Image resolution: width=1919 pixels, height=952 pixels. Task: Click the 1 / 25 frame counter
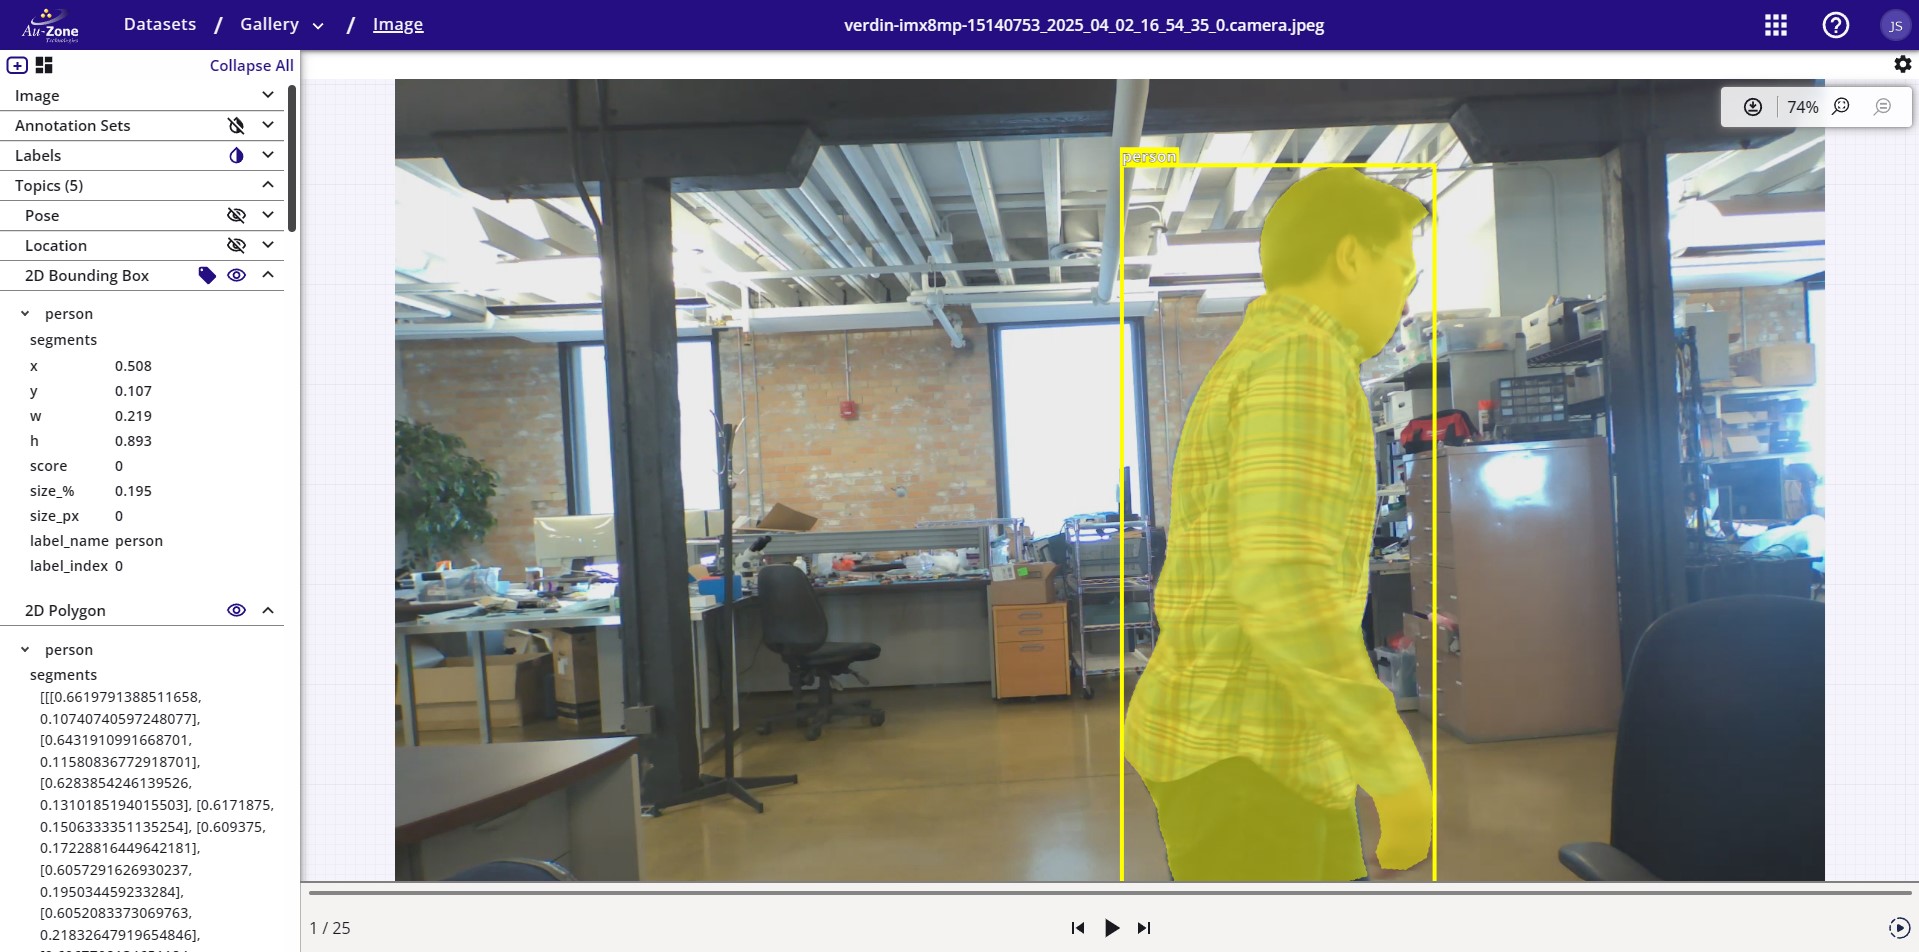tap(330, 928)
